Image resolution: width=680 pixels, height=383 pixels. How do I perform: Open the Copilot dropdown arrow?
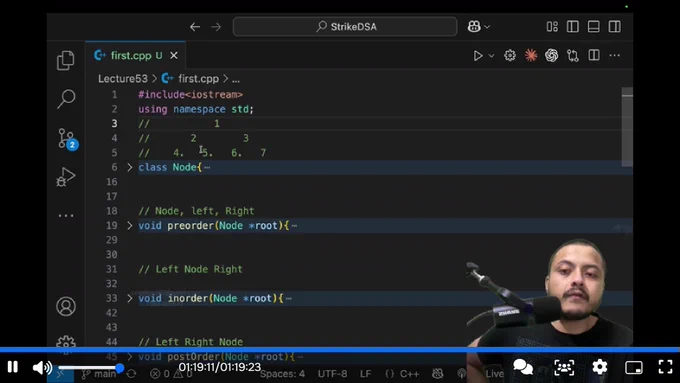point(487,27)
